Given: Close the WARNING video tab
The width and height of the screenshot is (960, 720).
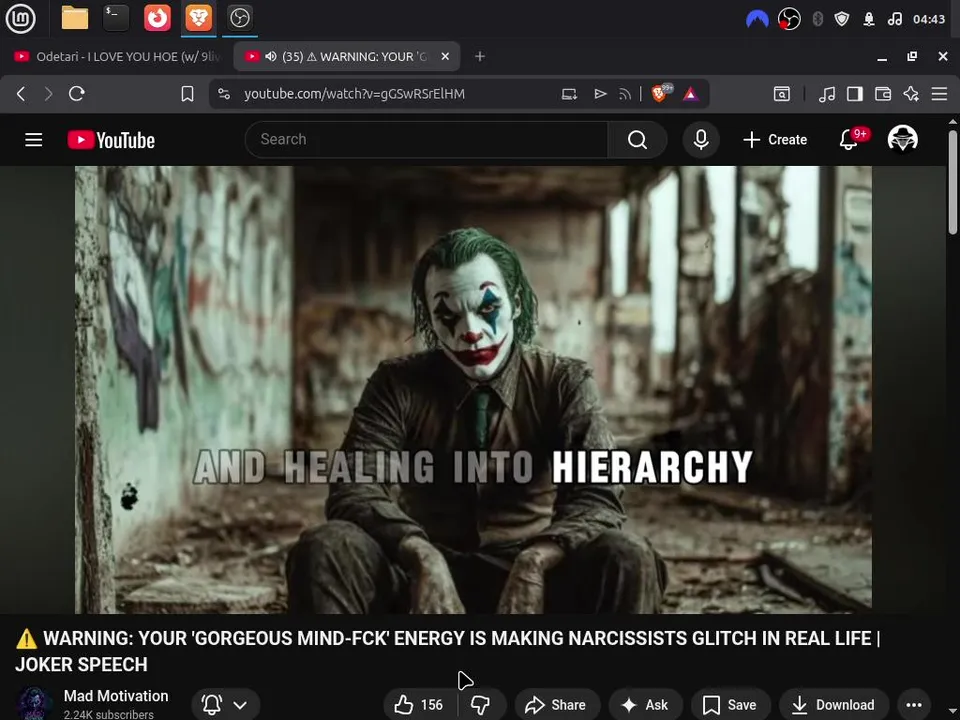Looking at the screenshot, I should (x=445, y=56).
